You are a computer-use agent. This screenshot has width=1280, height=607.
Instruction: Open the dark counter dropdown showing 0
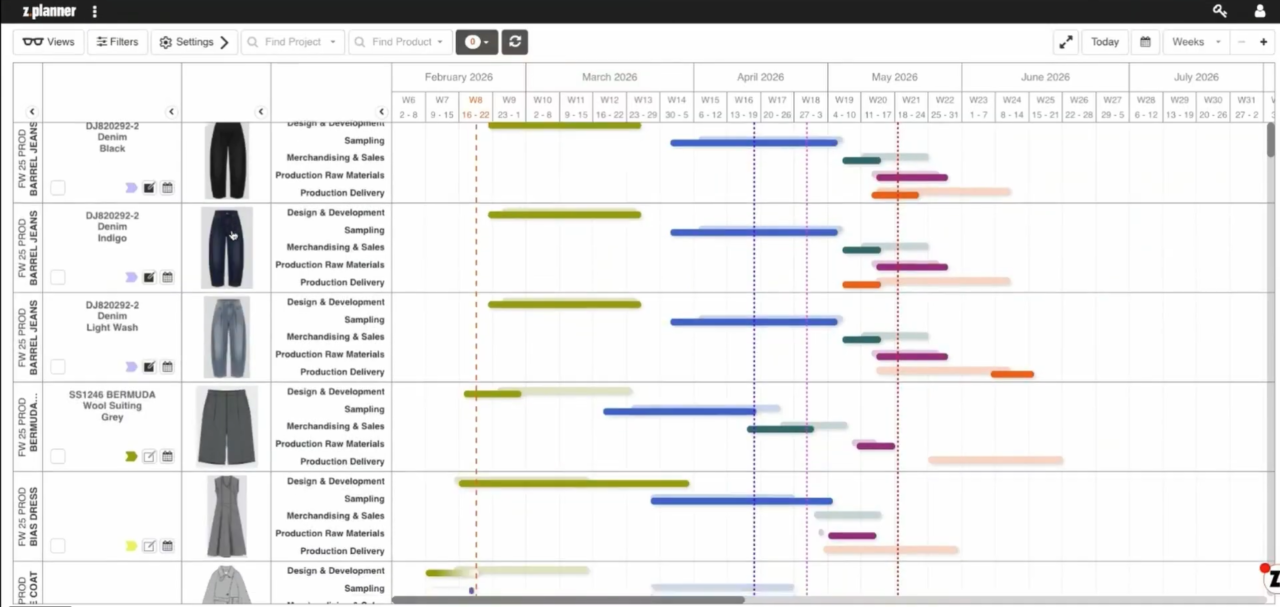[476, 42]
